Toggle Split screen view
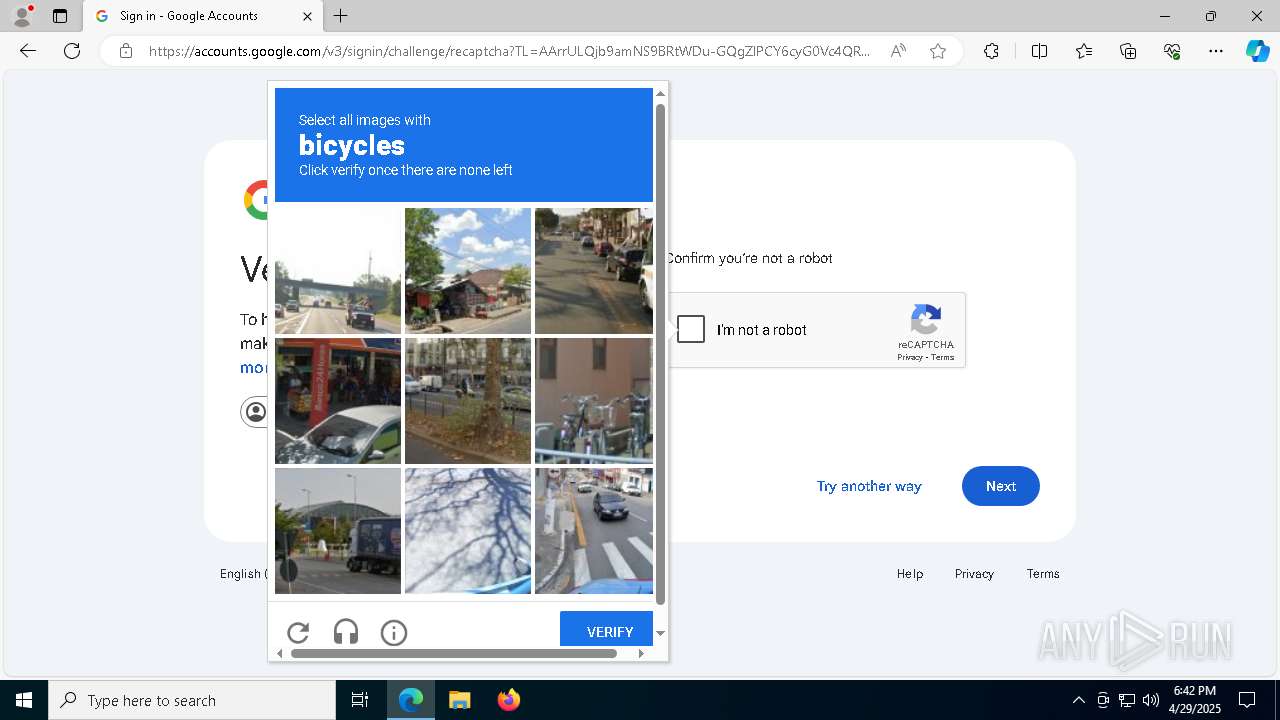This screenshot has width=1280, height=720. pos(1039,51)
